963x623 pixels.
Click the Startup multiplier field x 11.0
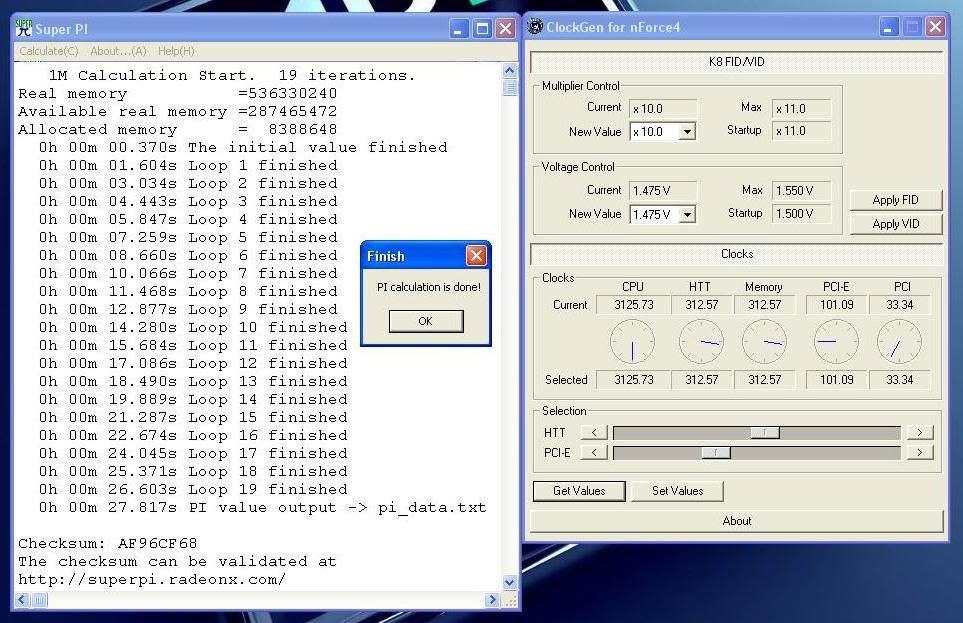(x=801, y=131)
